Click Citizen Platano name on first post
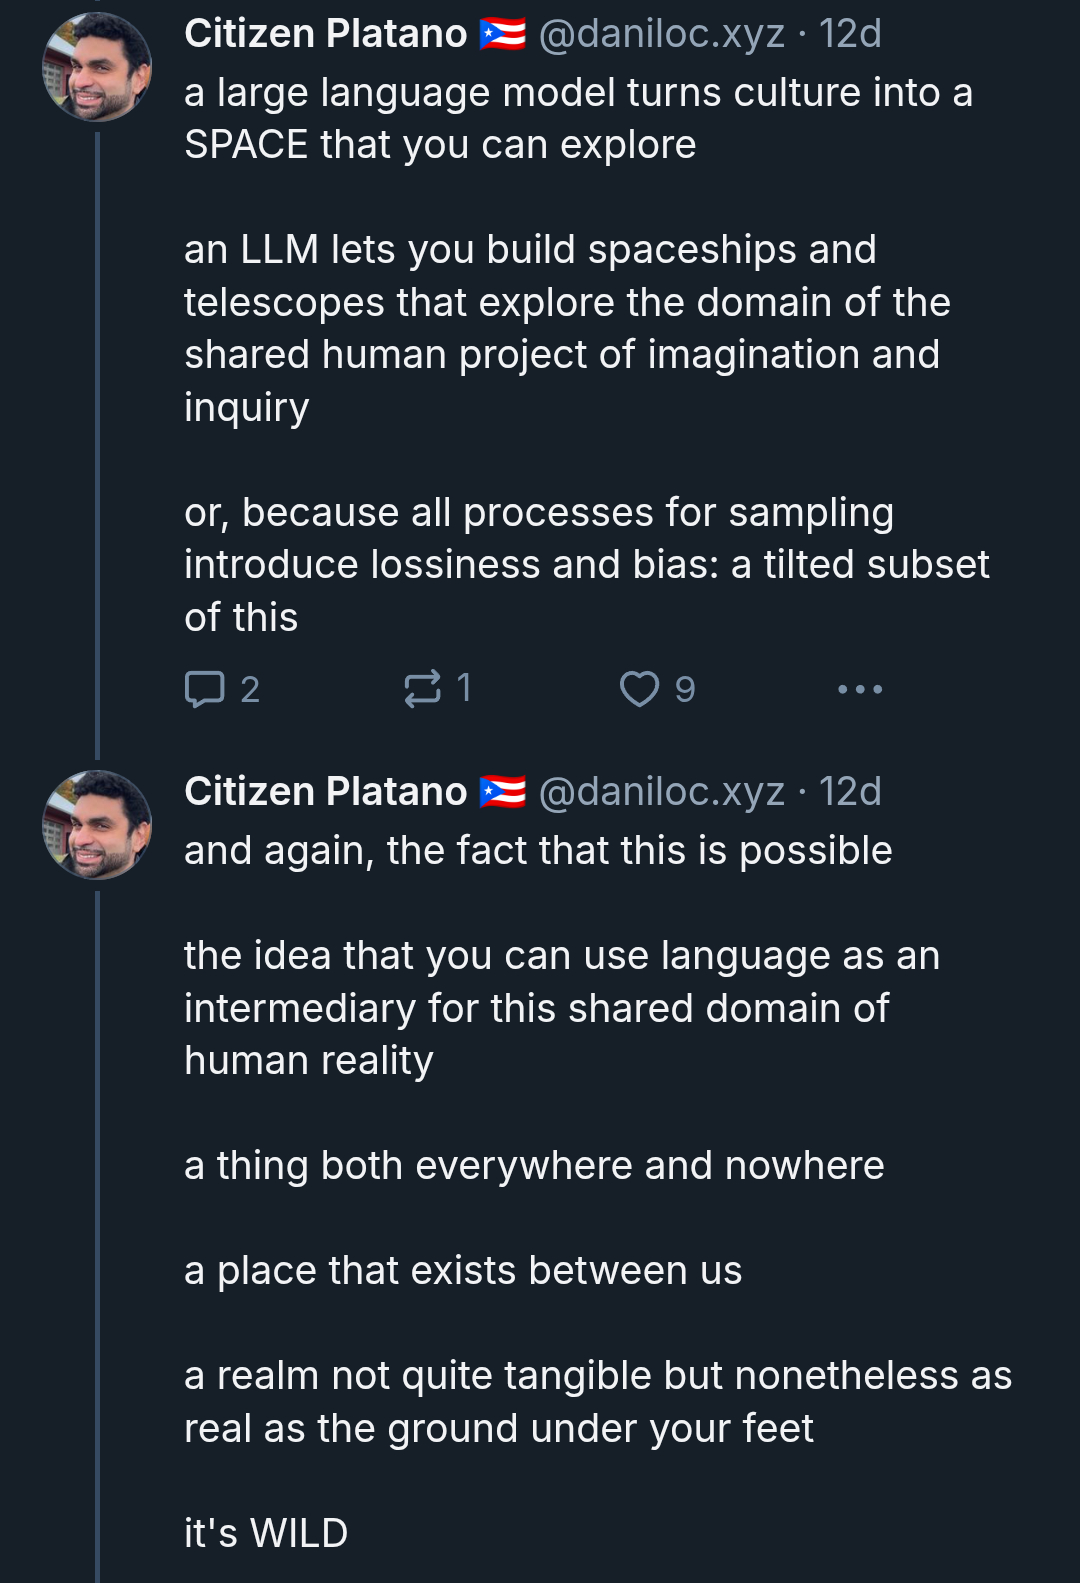Image resolution: width=1080 pixels, height=1583 pixels. [326, 34]
